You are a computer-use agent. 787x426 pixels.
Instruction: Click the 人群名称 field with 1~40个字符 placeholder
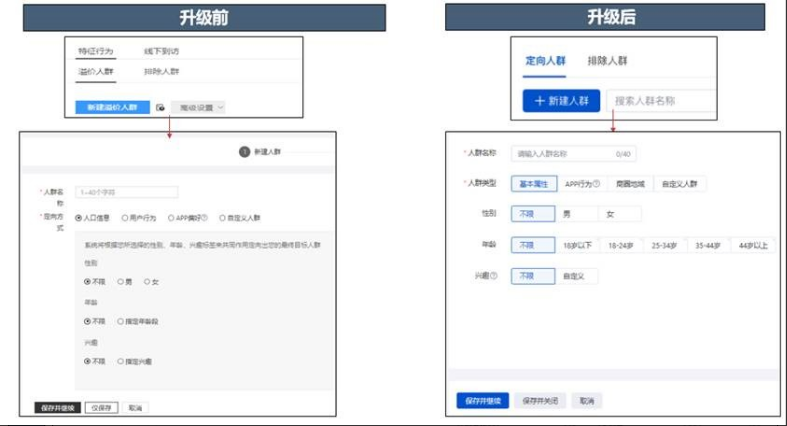pyautogui.click(x=126, y=192)
